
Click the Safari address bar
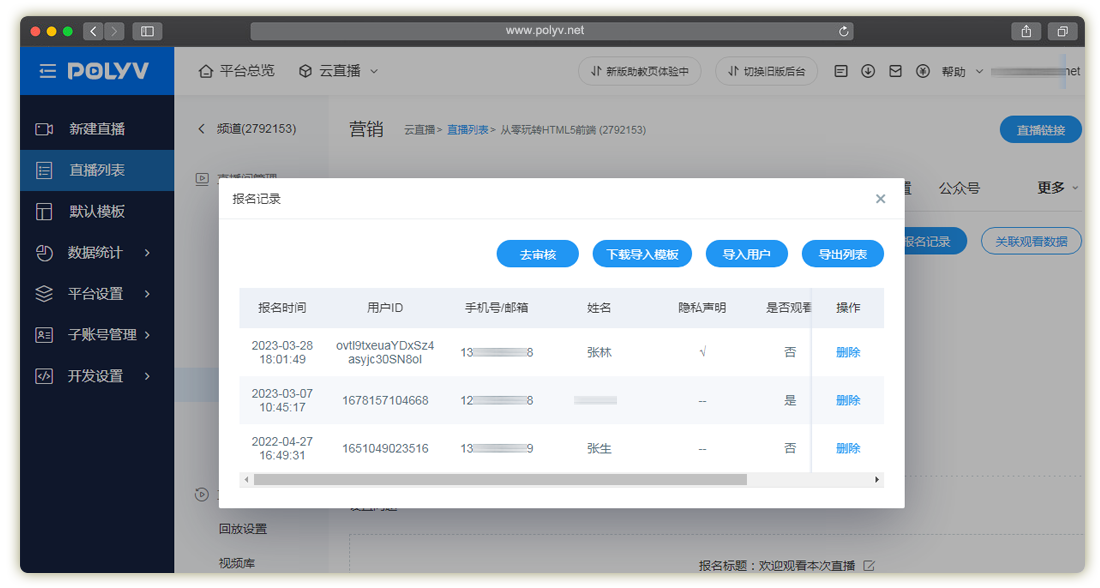click(545, 31)
